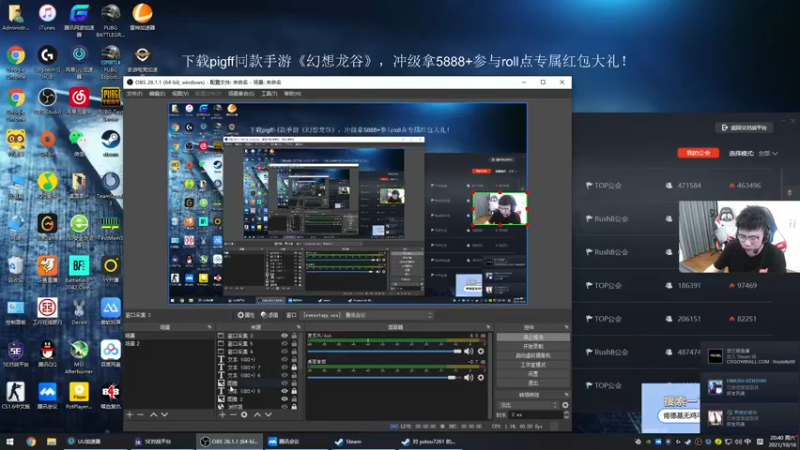The image size is (800, 450).
Task: Open Logitech G HUB desktop icon
Action: click(47, 62)
